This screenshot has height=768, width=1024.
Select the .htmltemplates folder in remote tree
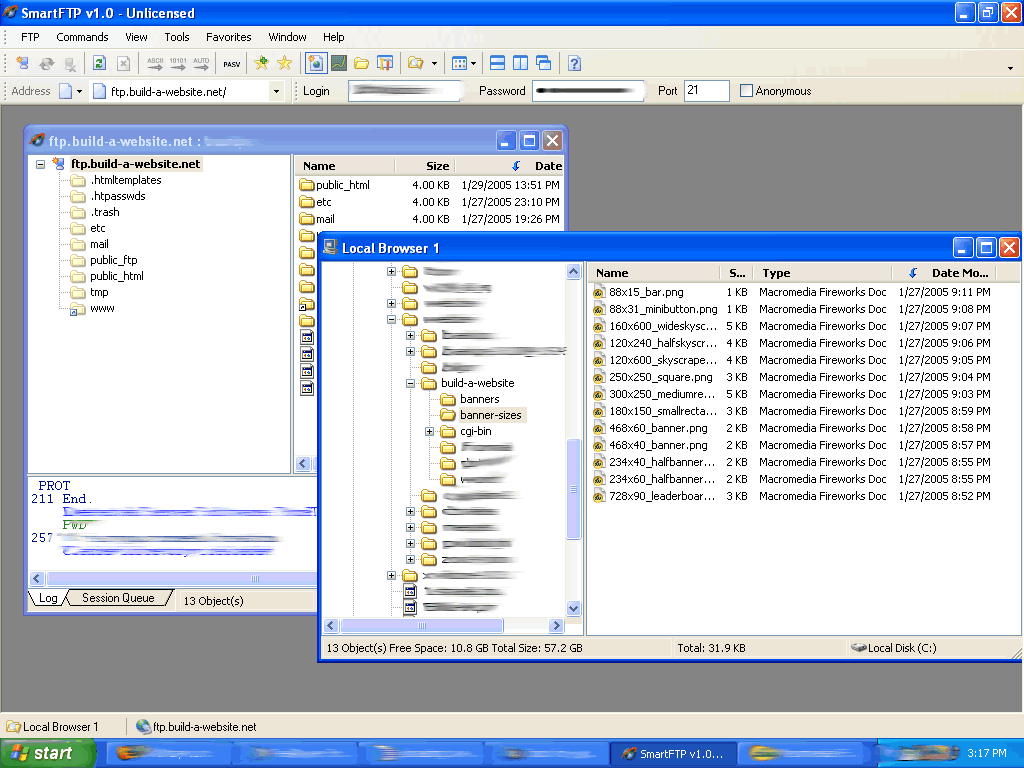[x=125, y=180]
